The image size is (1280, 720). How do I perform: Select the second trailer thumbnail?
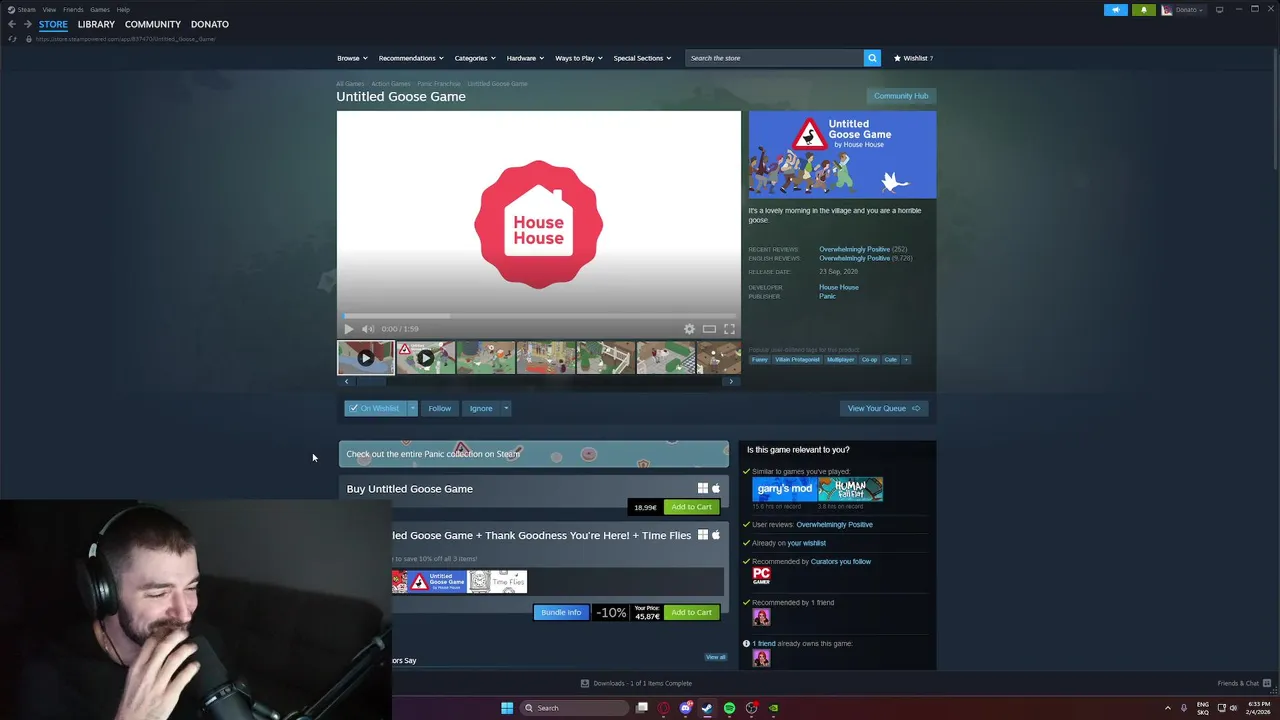click(426, 357)
